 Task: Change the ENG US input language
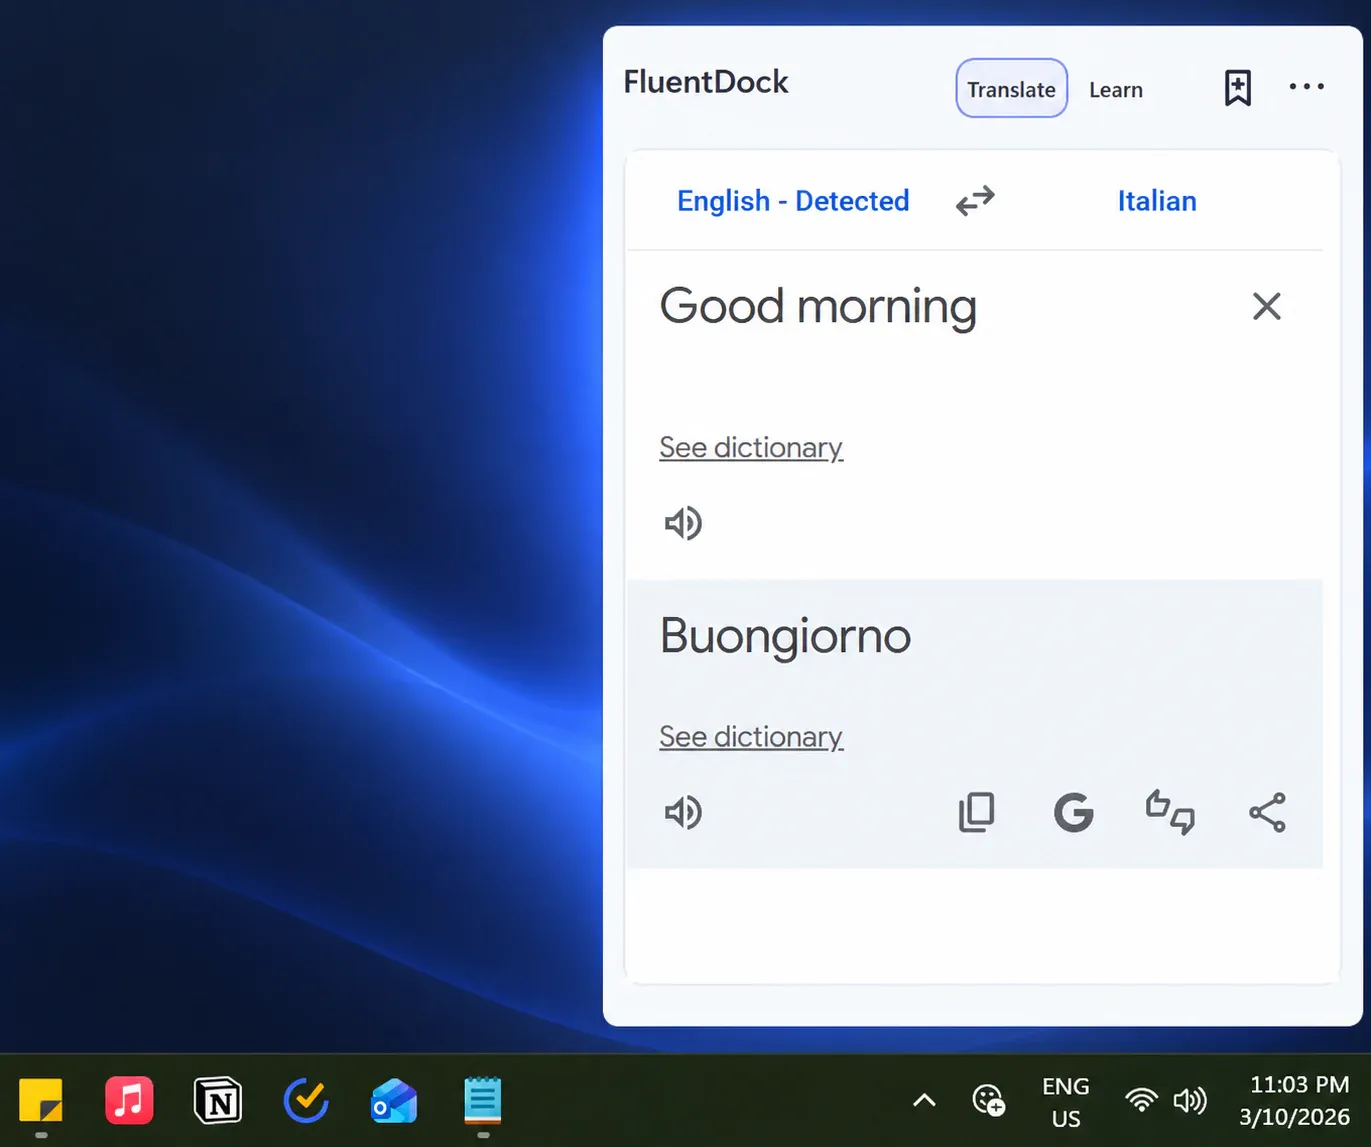pyautogui.click(x=1066, y=1102)
